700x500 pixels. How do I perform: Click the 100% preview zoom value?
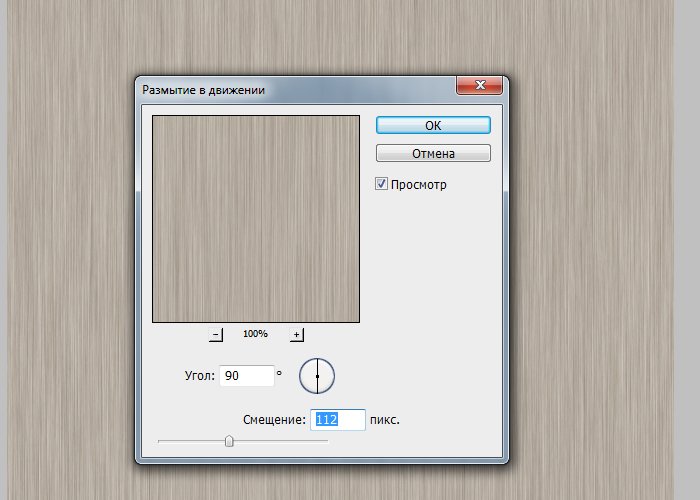click(255, 333)
